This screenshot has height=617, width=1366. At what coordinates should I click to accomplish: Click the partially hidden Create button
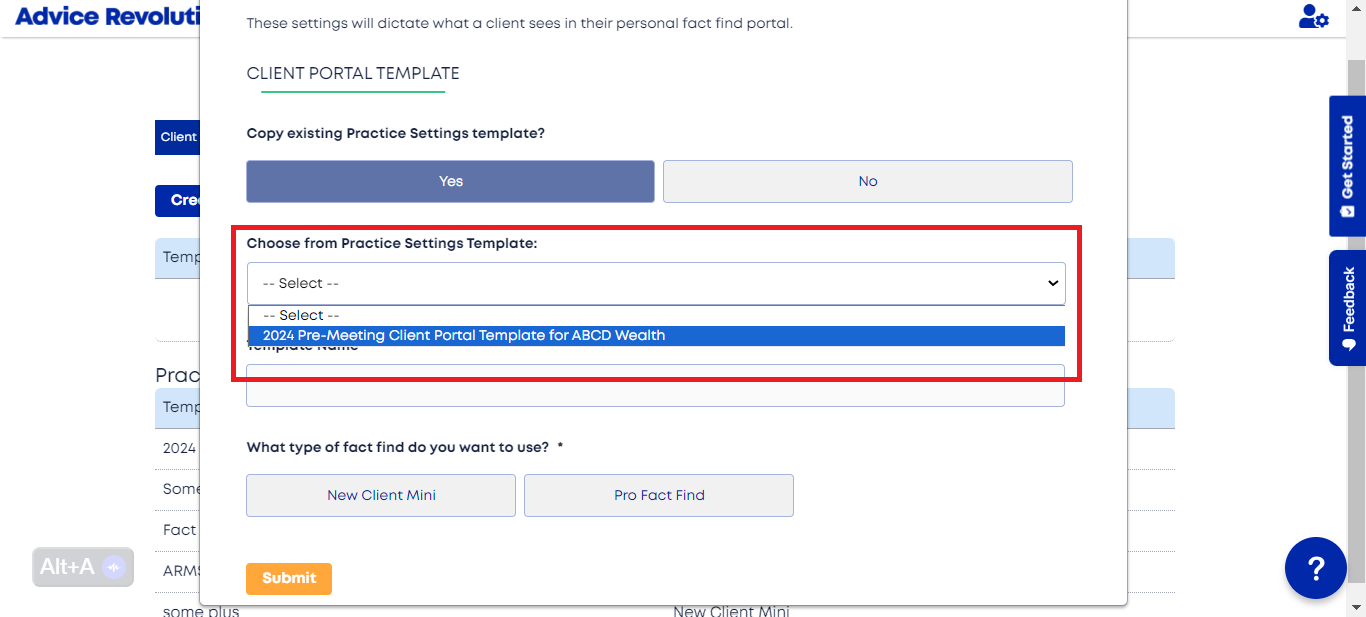(x=178, y=200)
